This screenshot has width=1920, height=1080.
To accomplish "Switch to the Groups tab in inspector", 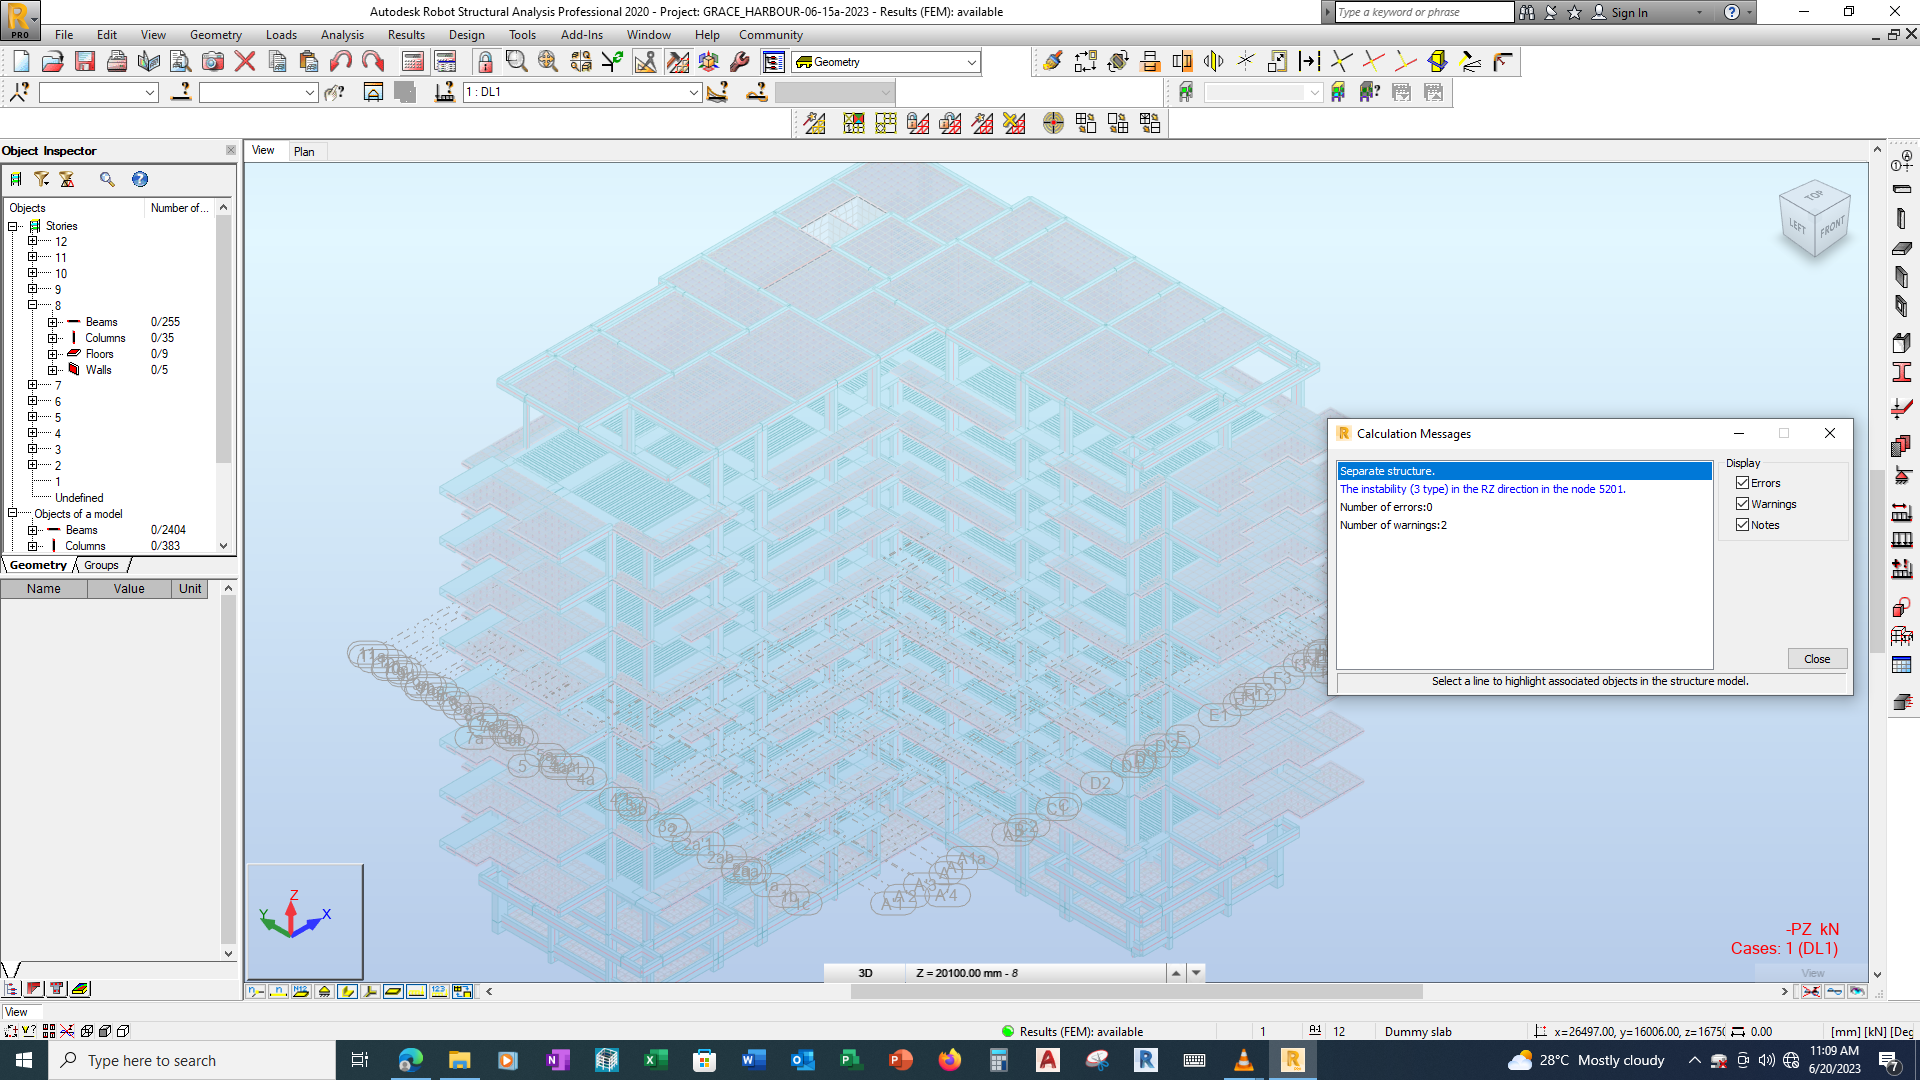I will [101, 565].
